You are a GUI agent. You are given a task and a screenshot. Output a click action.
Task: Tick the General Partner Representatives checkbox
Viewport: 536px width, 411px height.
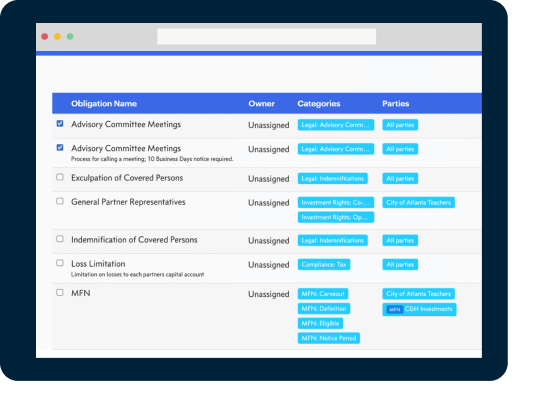60,201
